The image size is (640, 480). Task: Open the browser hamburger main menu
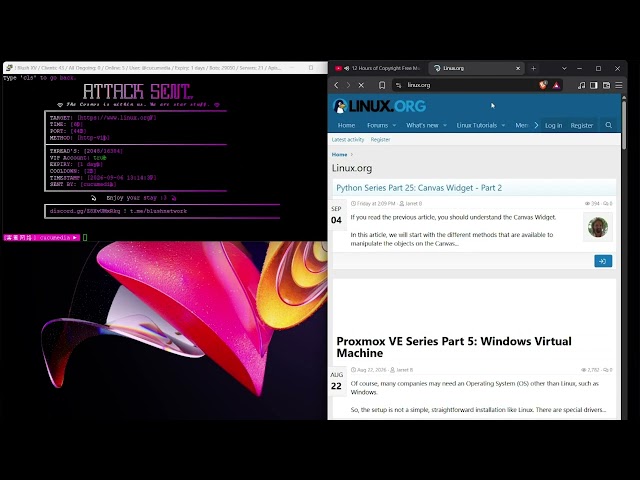pos(619,85)
